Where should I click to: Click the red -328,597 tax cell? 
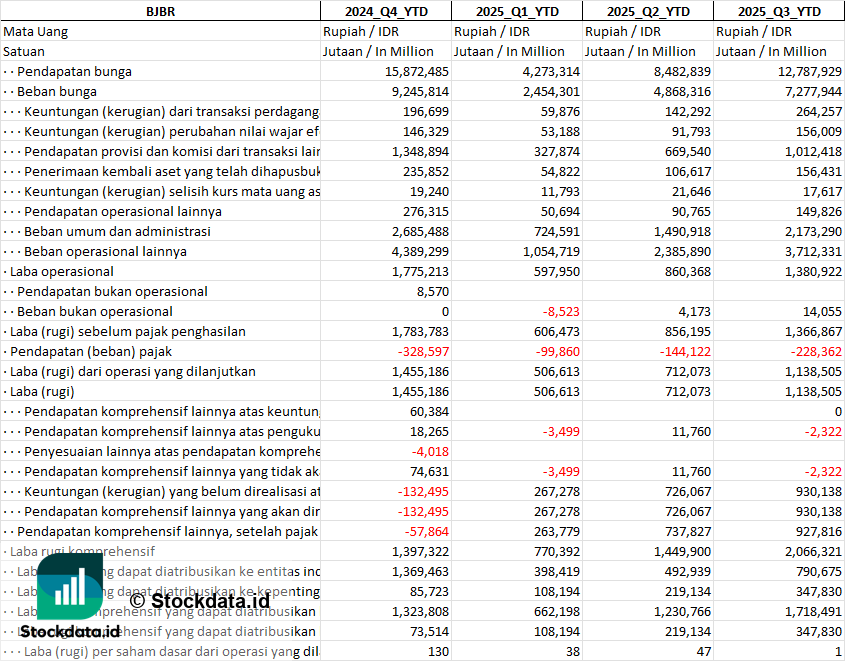(423, 351)
